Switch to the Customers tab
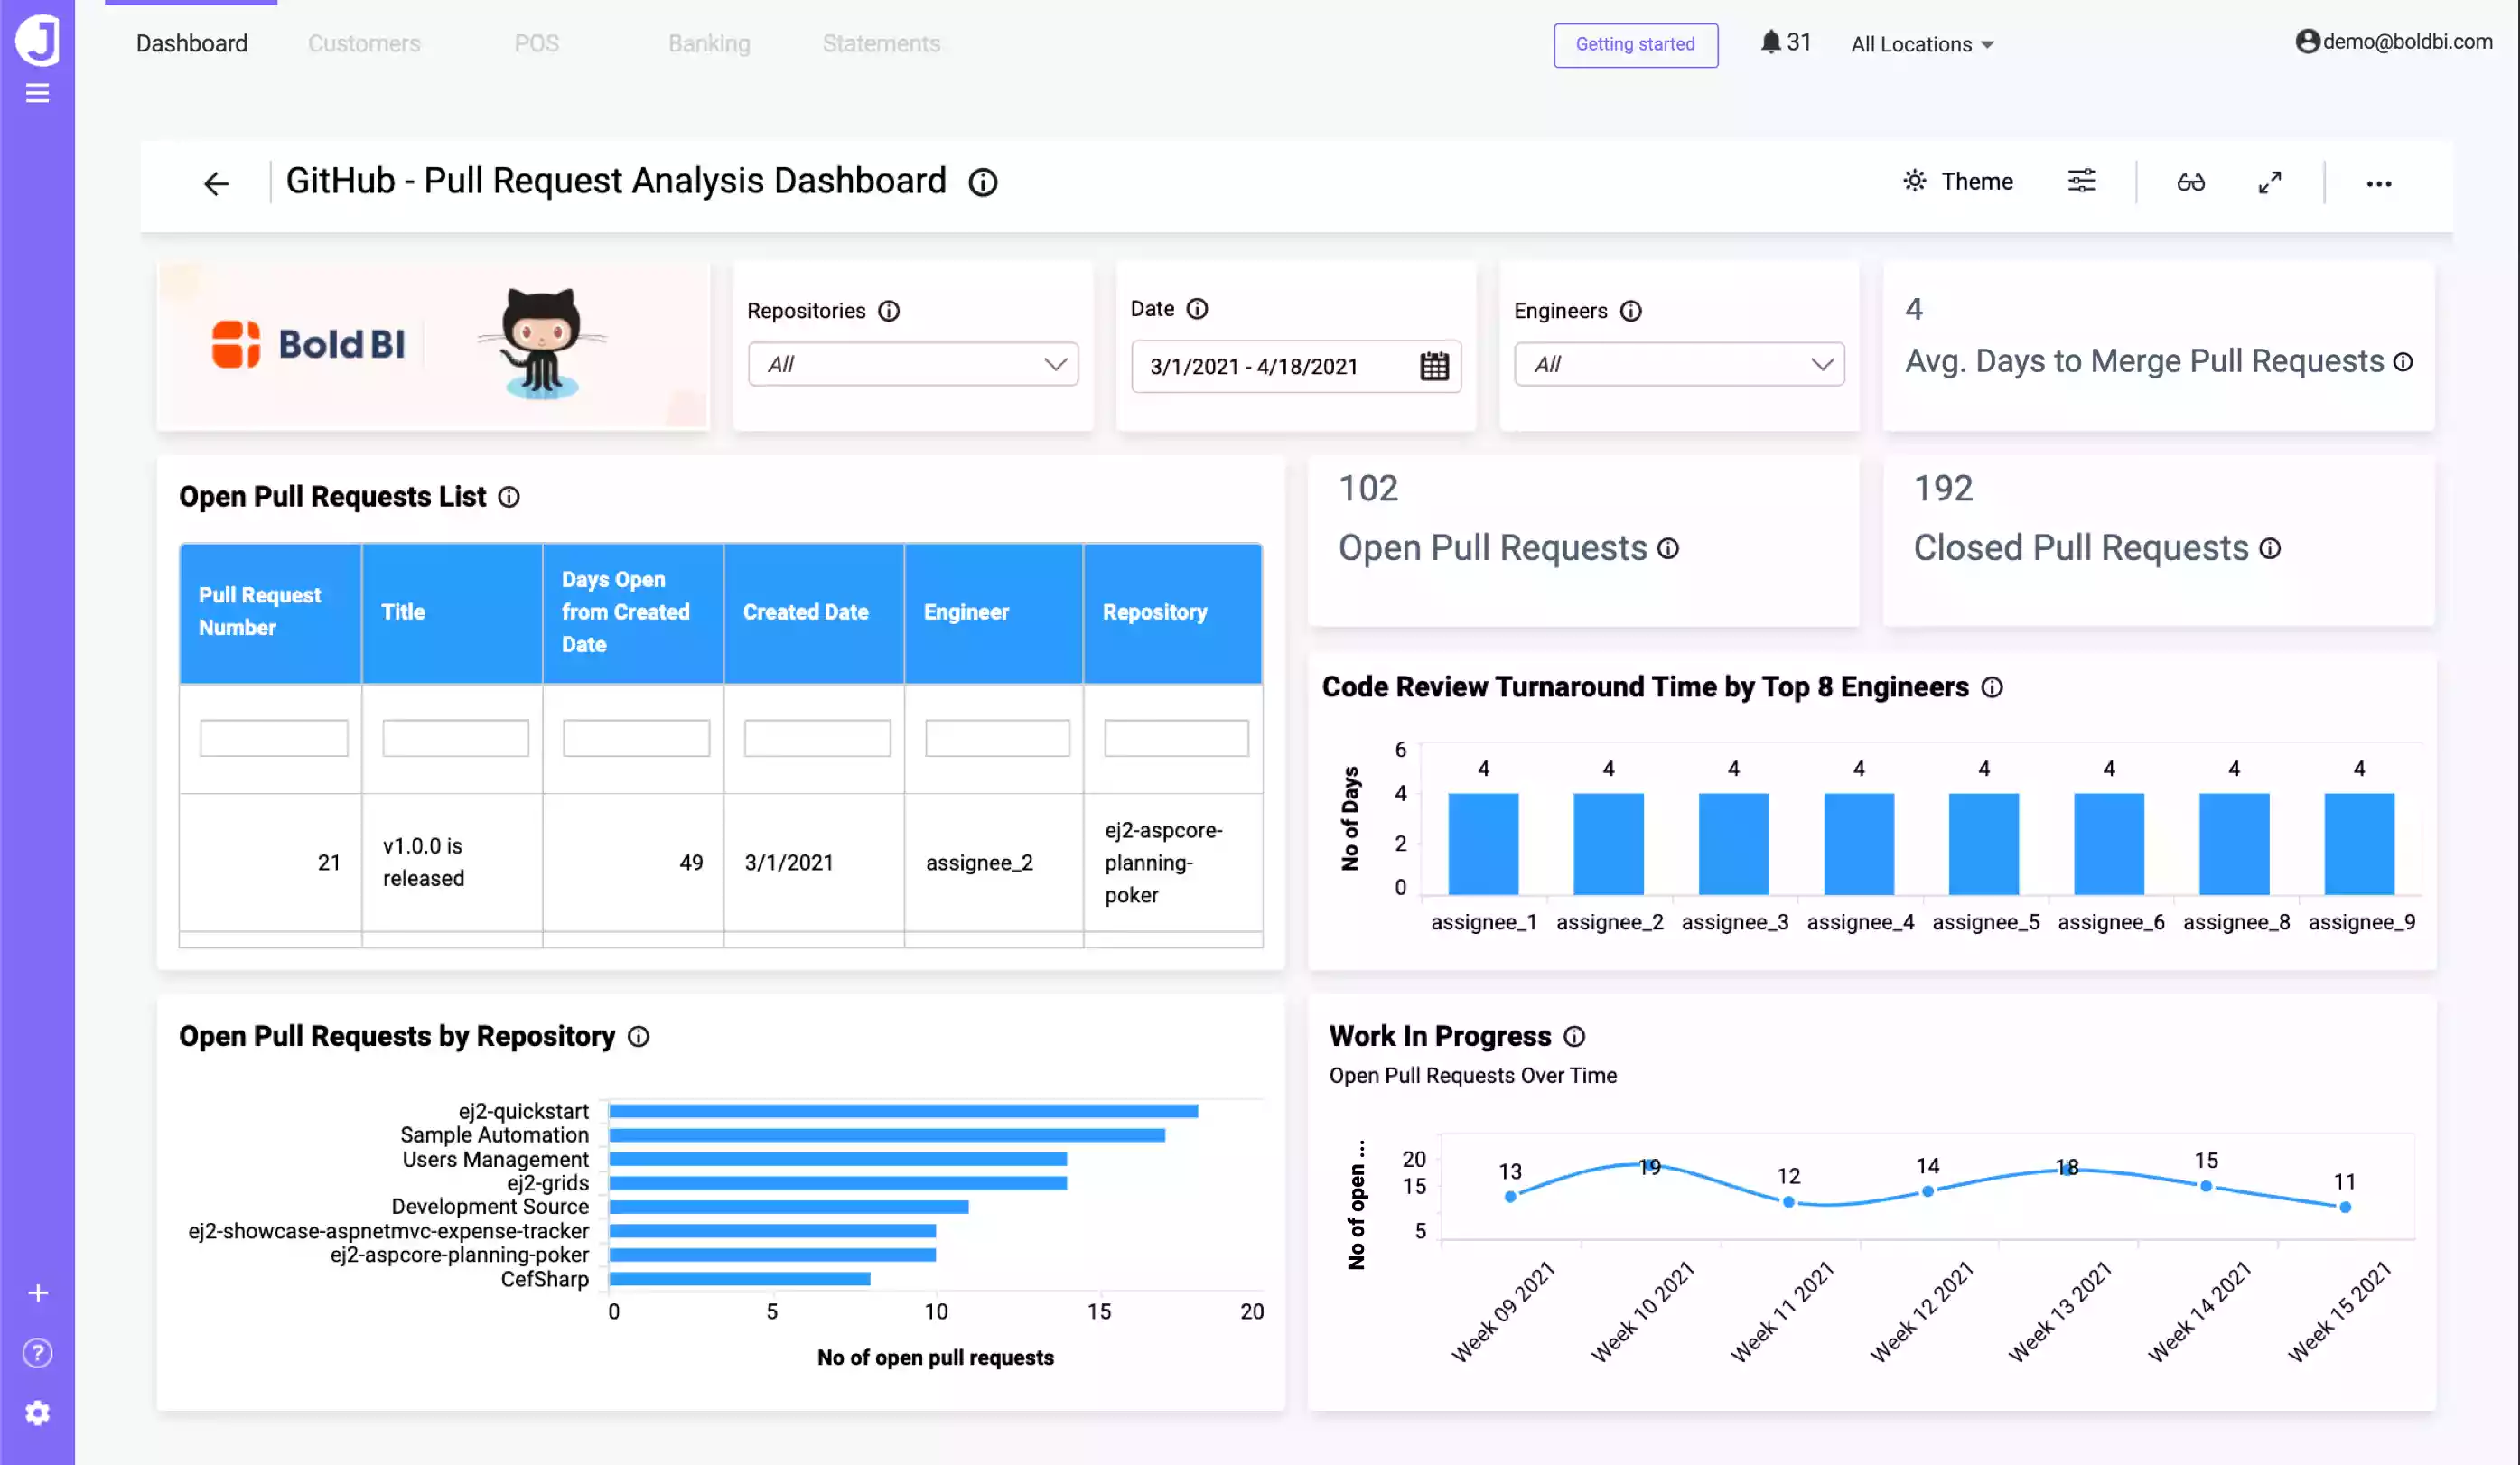This screenshot has width=2520, height=1465. (x=364, y=43)
